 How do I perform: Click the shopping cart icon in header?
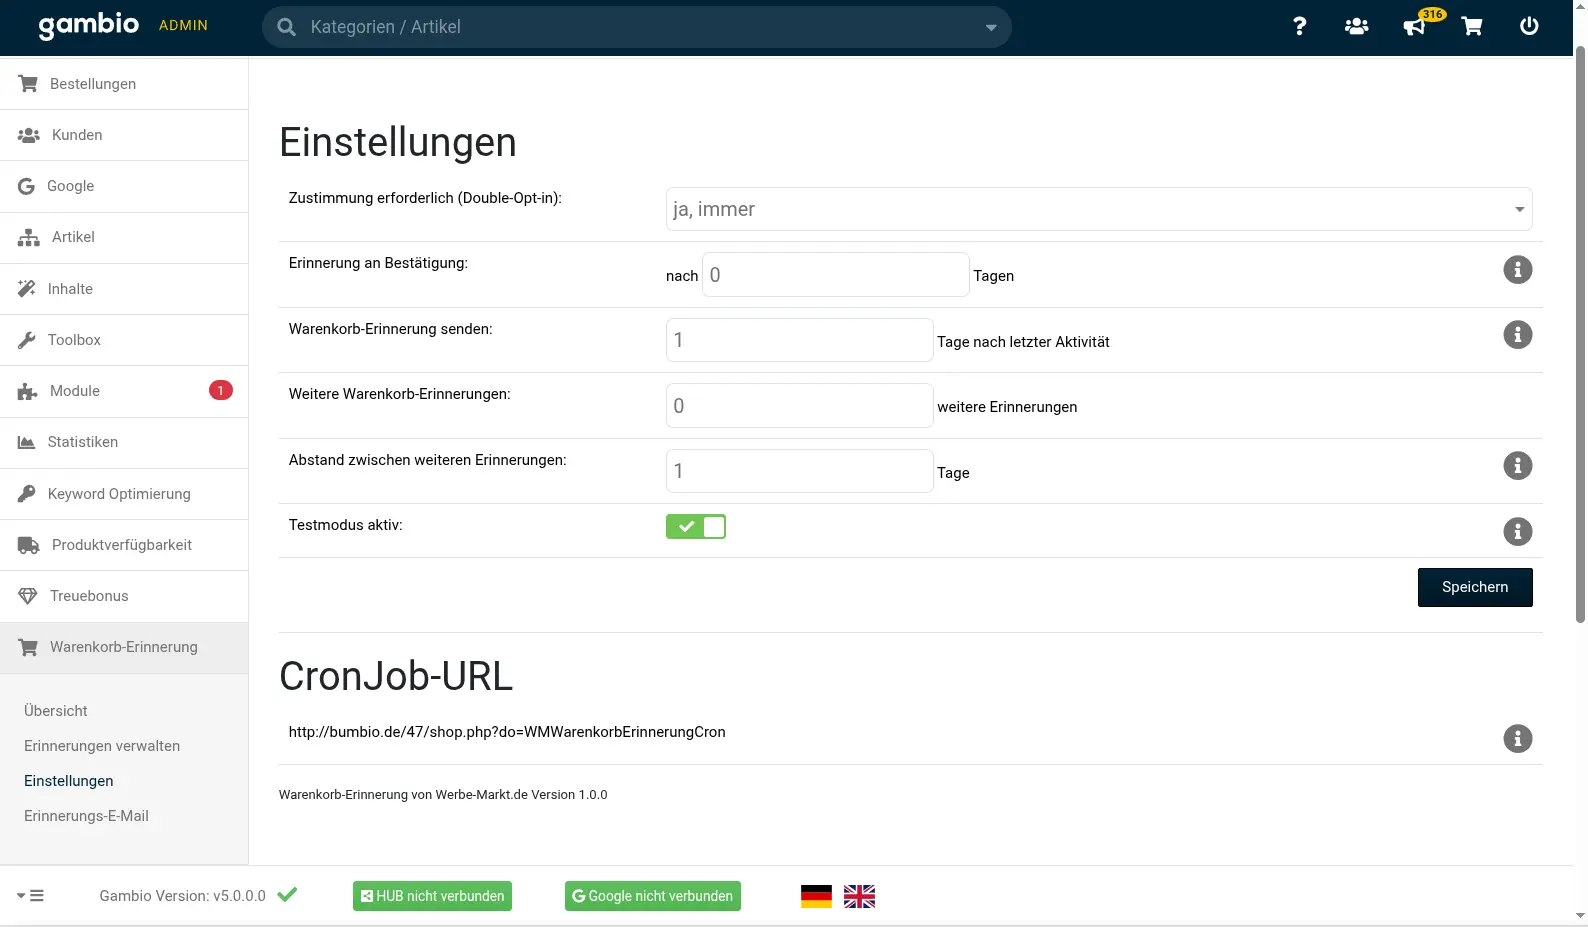click(1472, 27)
